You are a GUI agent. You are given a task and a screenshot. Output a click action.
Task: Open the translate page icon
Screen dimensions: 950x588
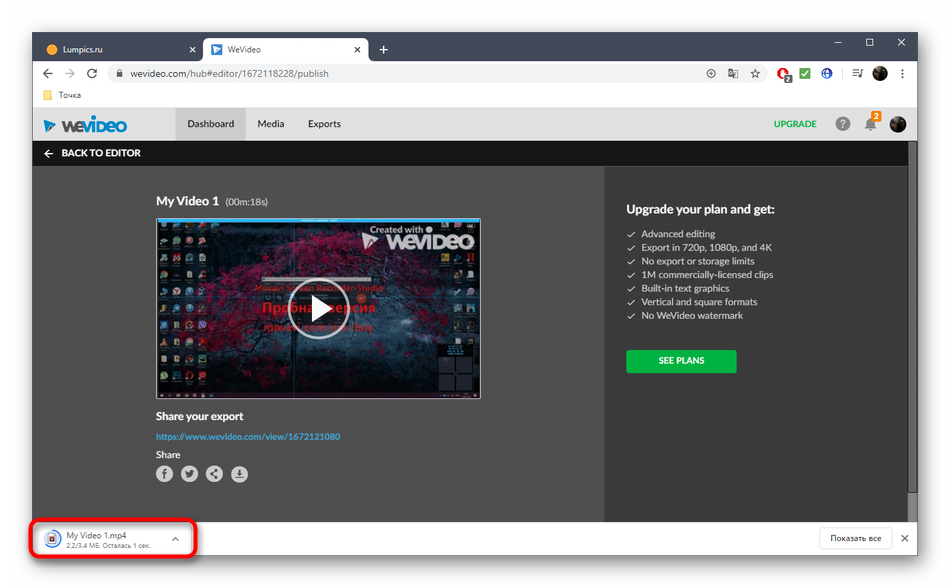point(733,73)
